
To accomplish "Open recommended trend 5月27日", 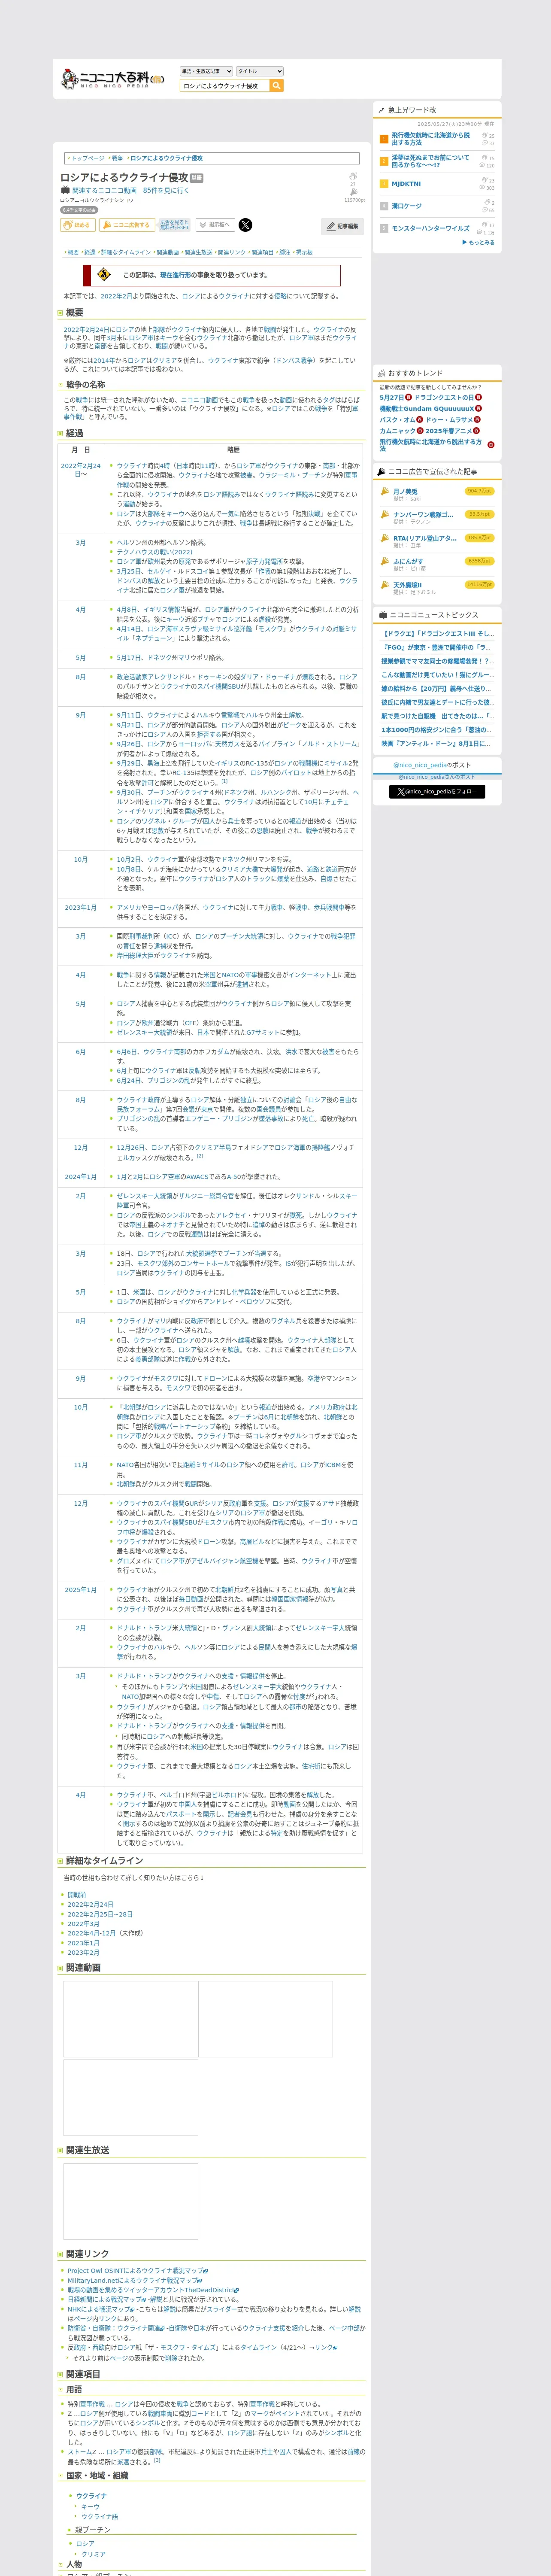I will 391,397.
